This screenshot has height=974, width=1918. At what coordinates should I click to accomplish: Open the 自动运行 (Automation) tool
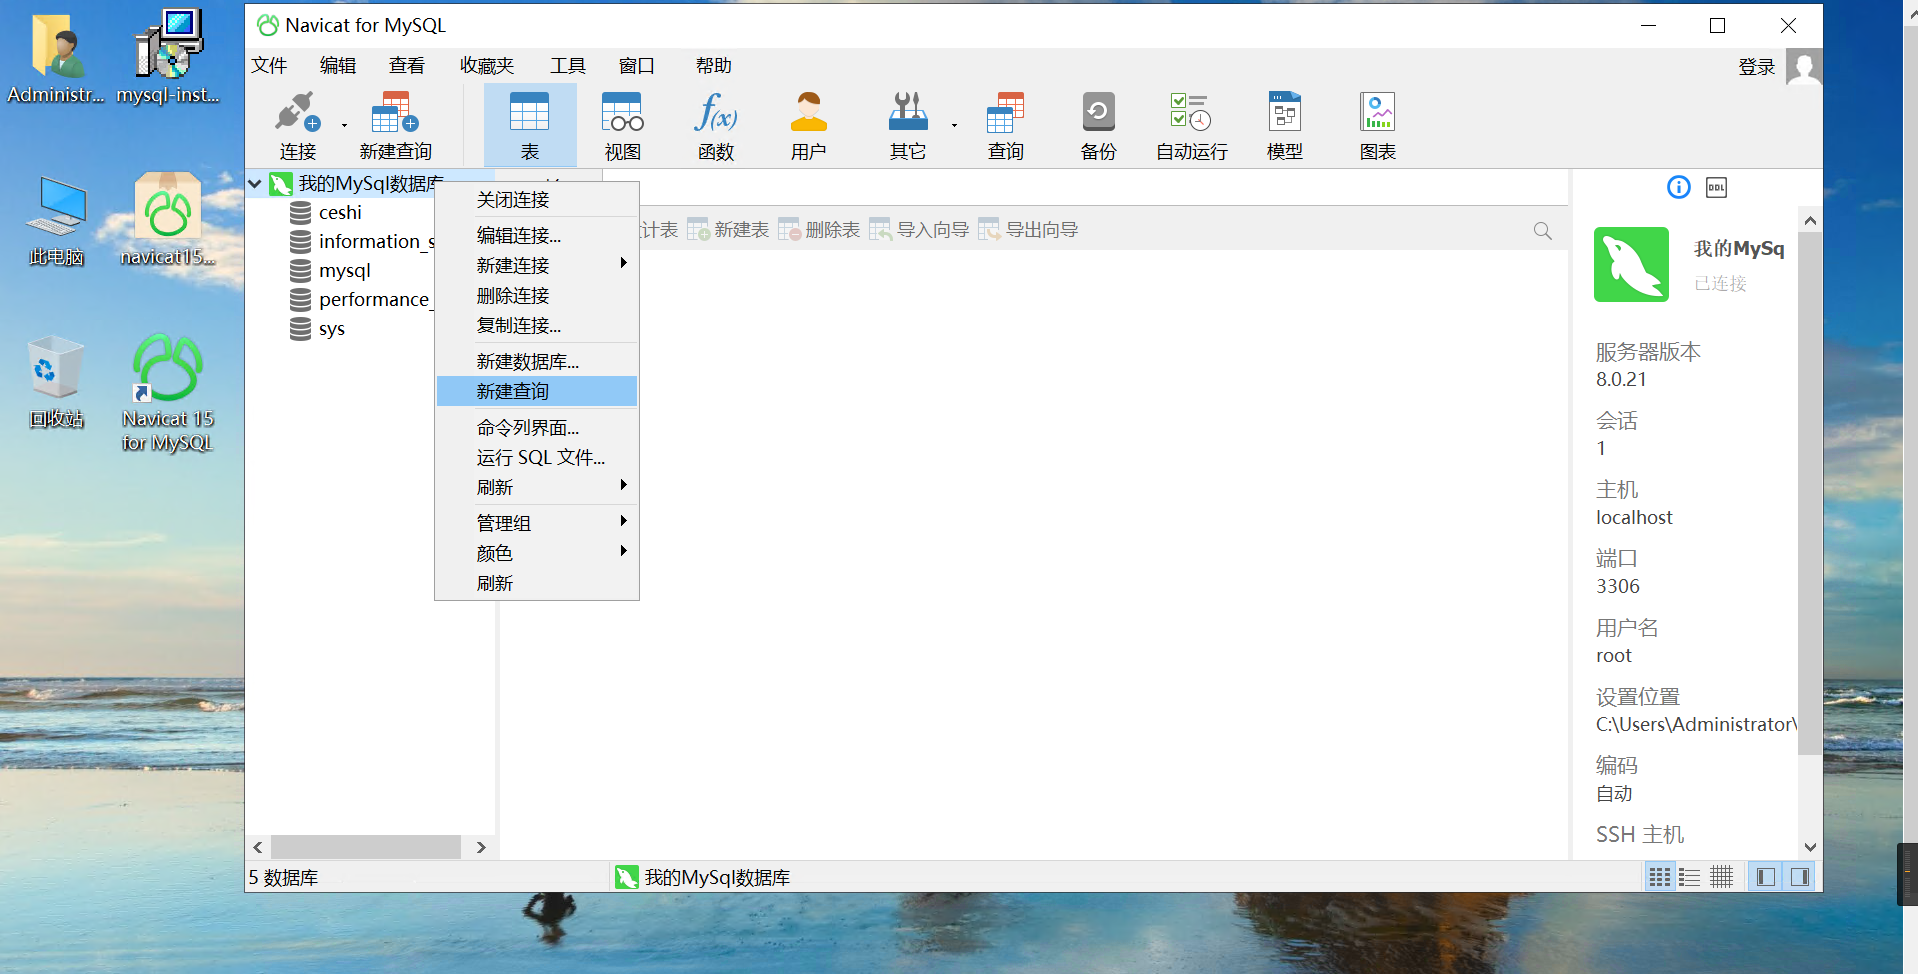pos(1191,126)
